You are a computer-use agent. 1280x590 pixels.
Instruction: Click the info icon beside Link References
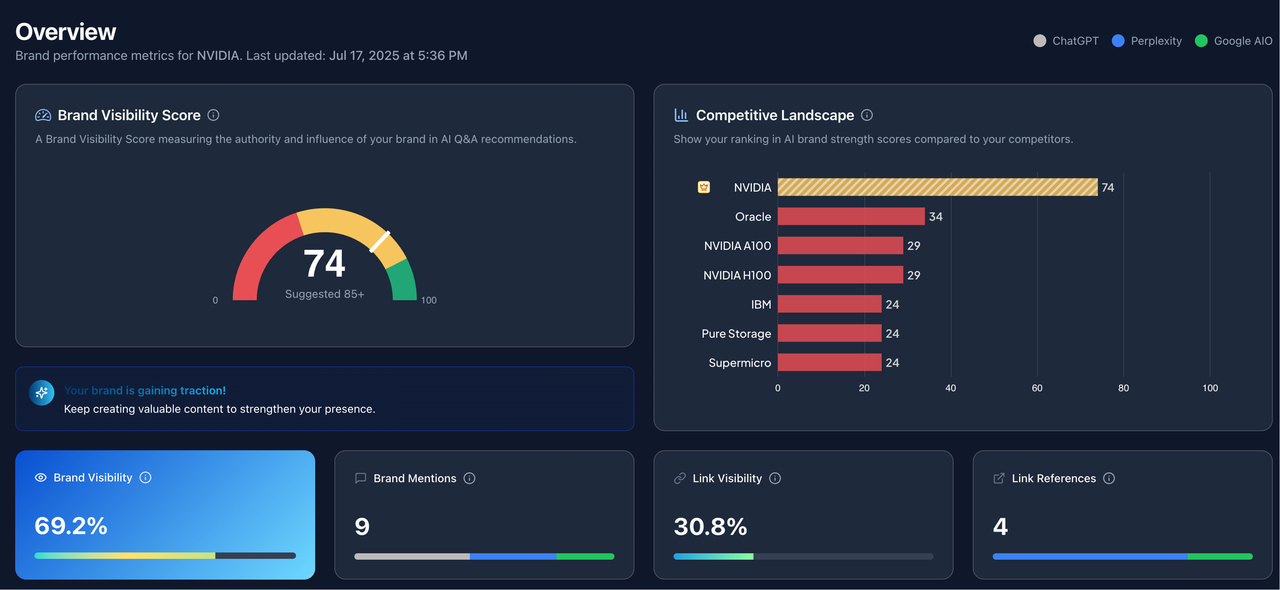pos(1109,478)
